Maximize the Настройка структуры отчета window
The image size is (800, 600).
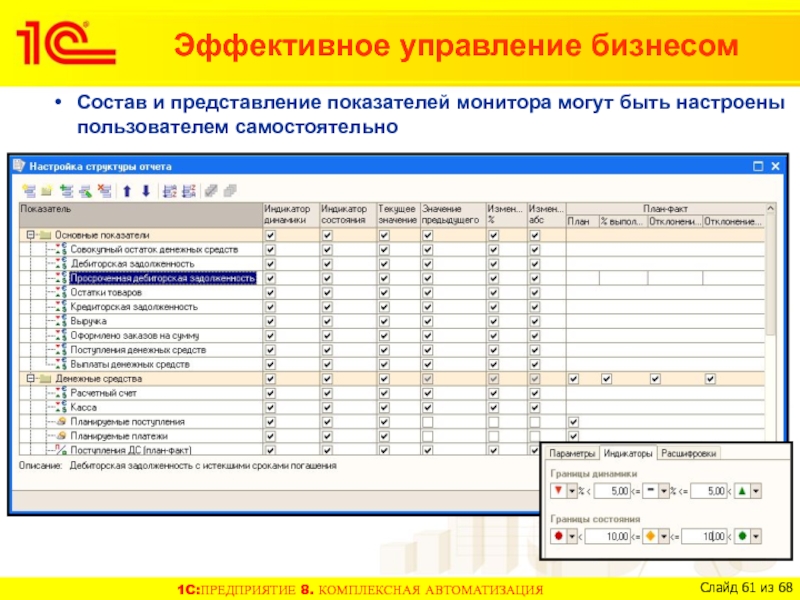758,166
